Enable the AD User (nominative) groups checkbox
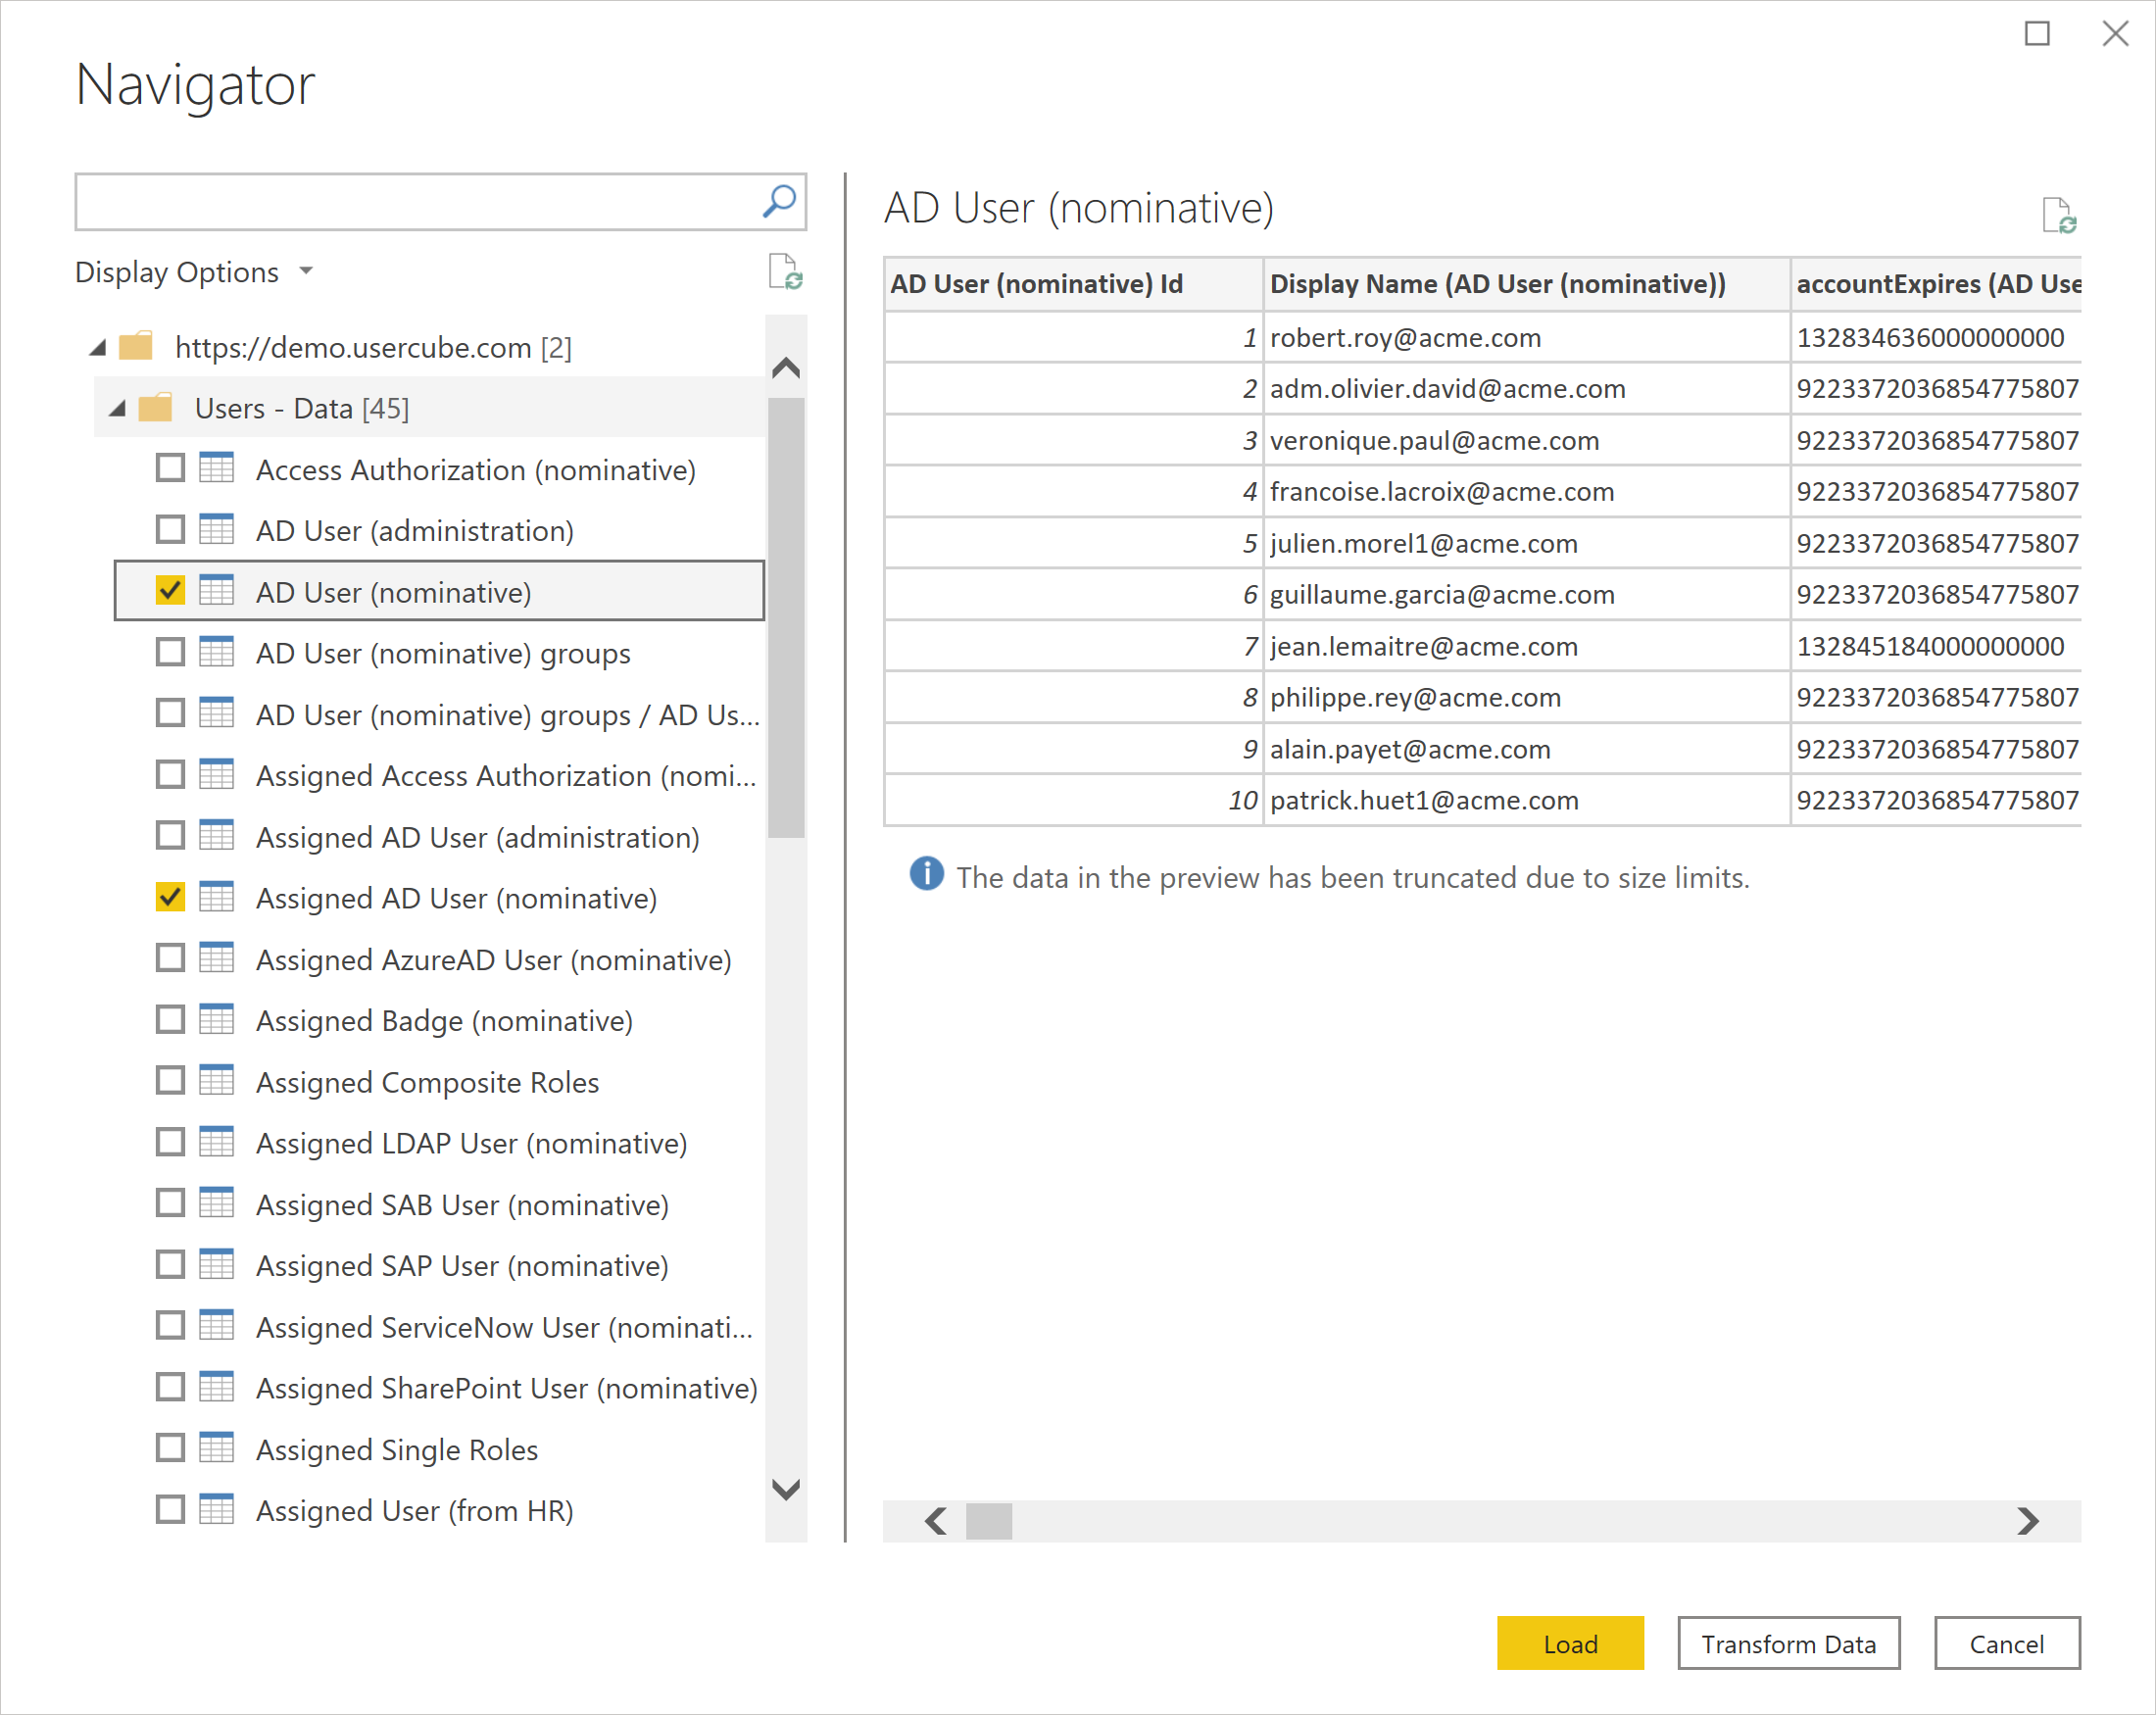2156x1715 pixels. (x=173, y=653)
